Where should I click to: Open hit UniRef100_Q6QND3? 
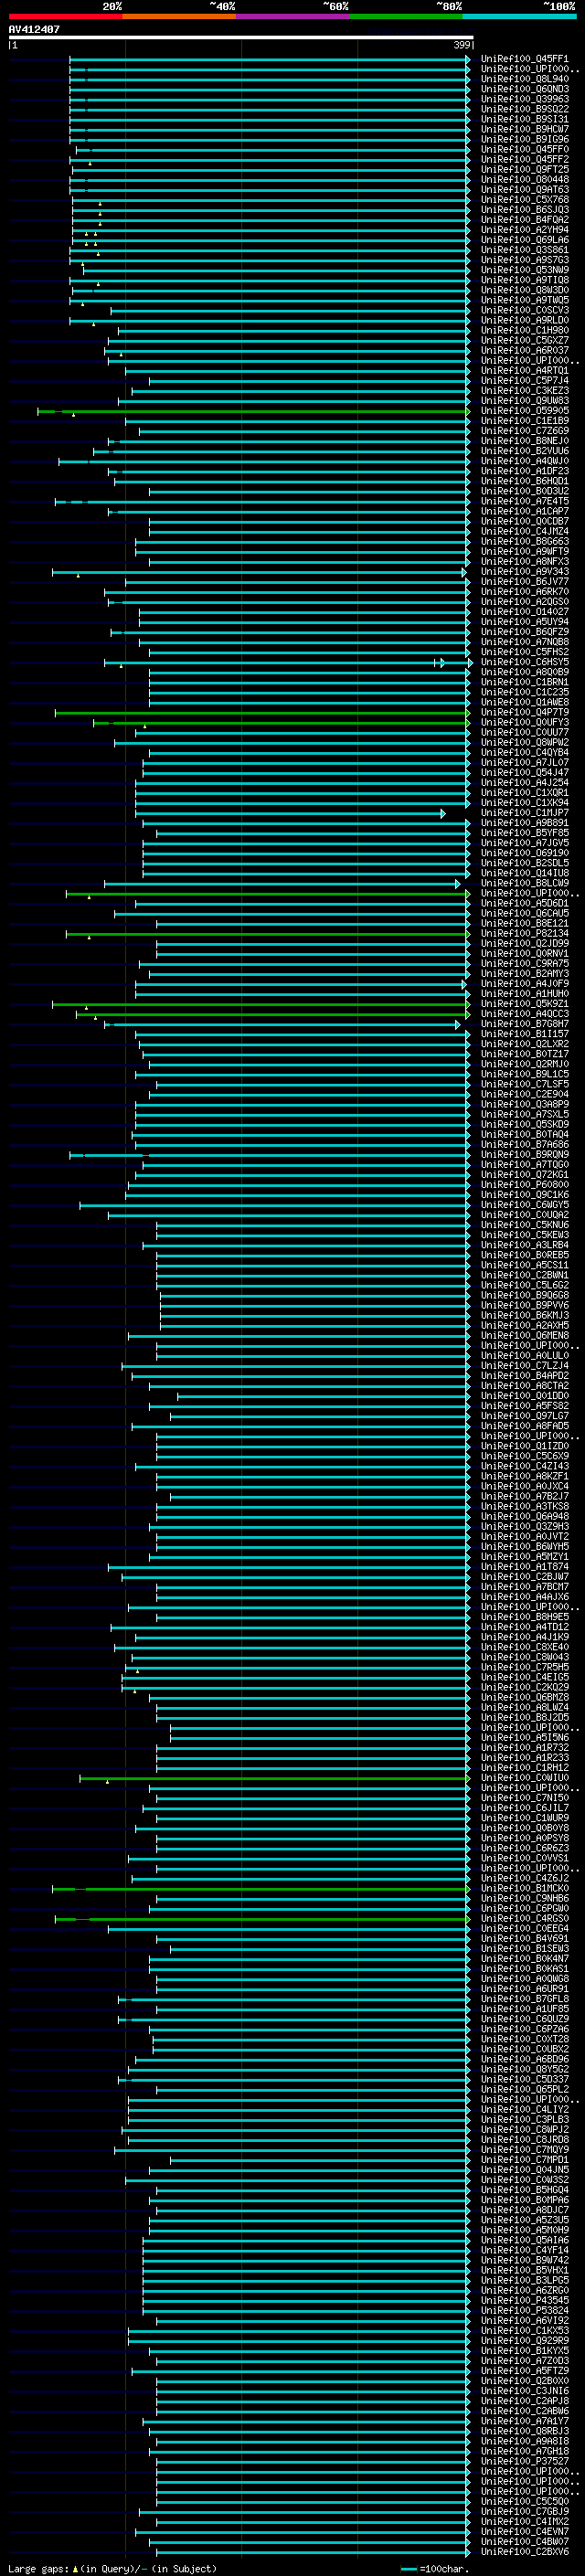pos(525,89)
